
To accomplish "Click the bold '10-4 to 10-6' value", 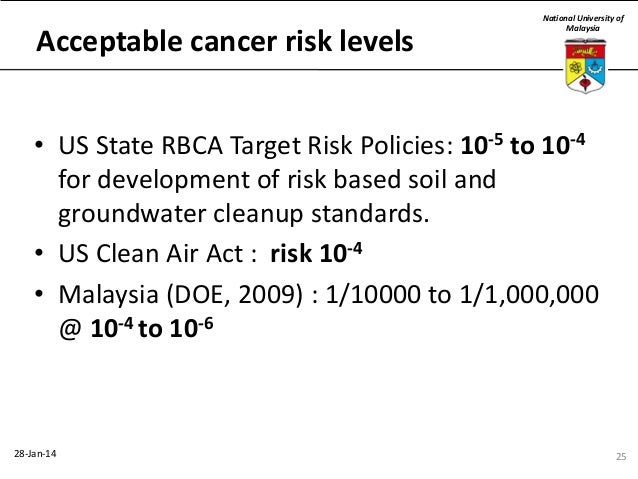I will point(152,328).
